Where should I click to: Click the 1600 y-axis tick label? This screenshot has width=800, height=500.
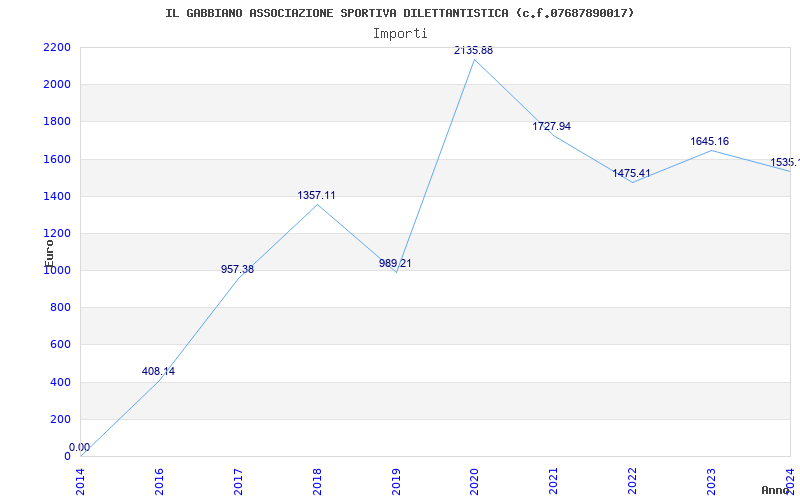(x=57, y=159)
